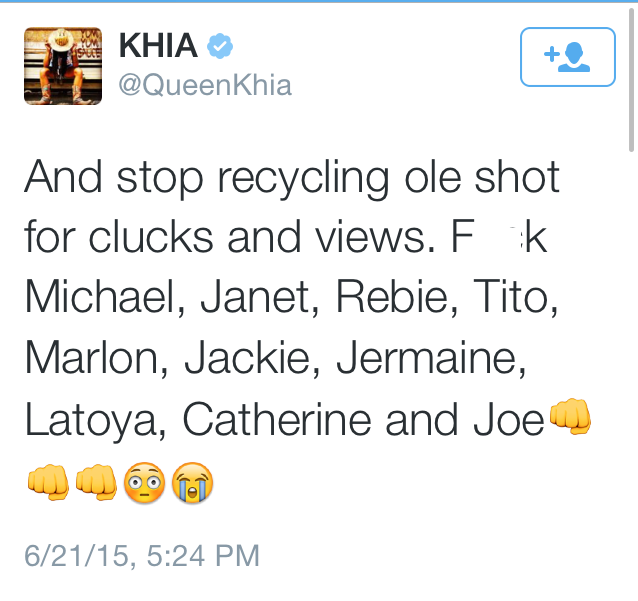Click the follow user button
This screenshot has width=638, height=601.
point(568,56)
